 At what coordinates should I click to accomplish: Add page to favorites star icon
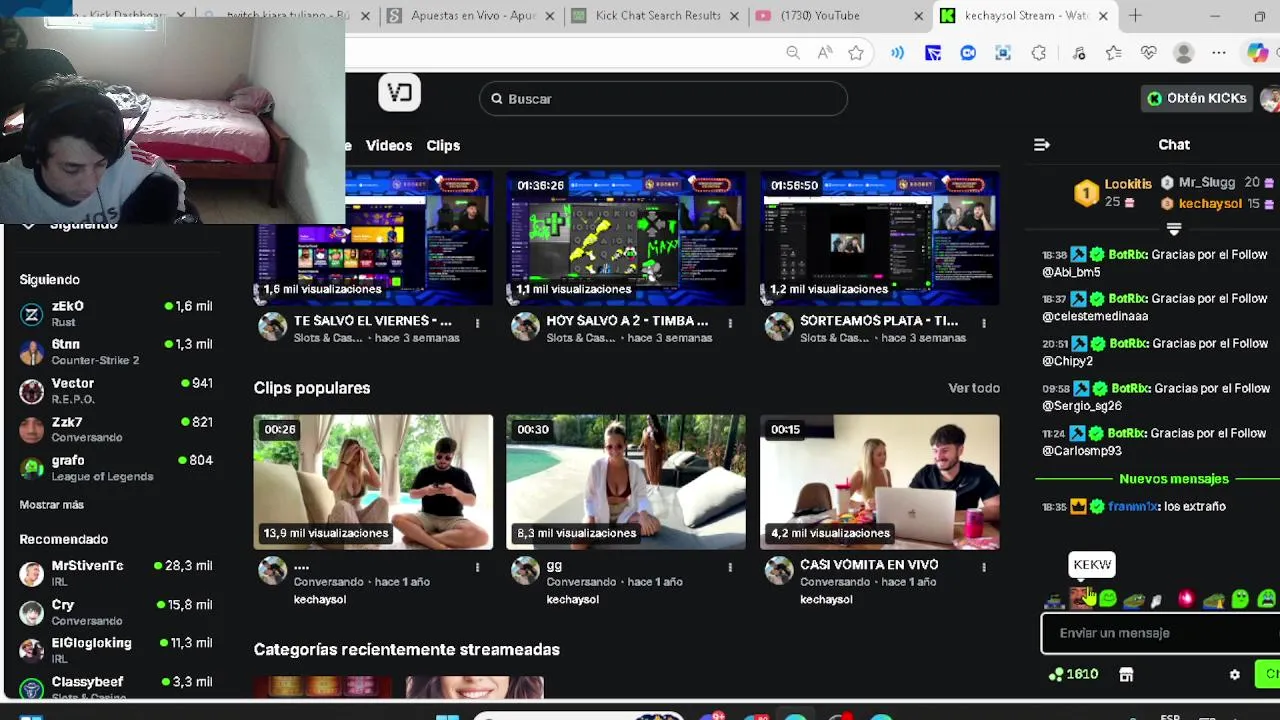tap(856, 53)
